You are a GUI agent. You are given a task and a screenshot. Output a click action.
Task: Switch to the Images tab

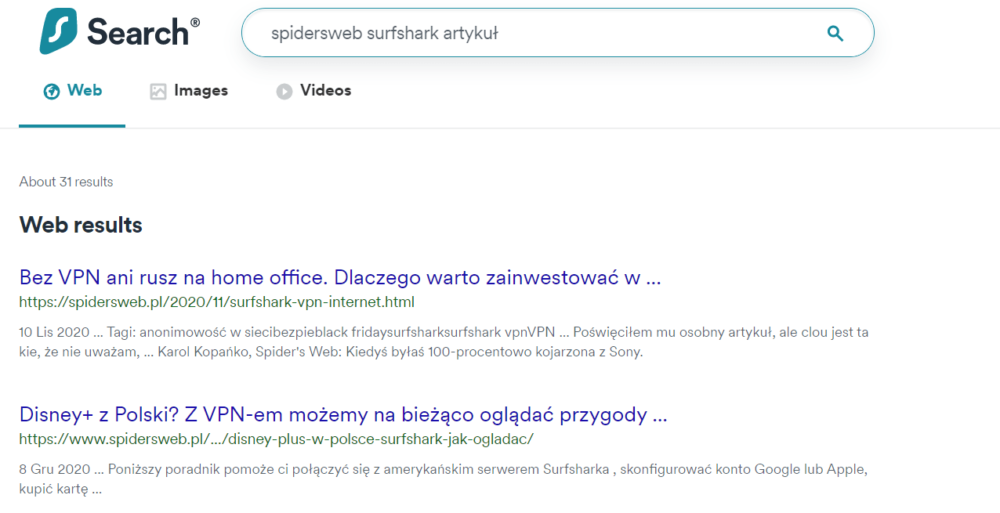(189, 91)
